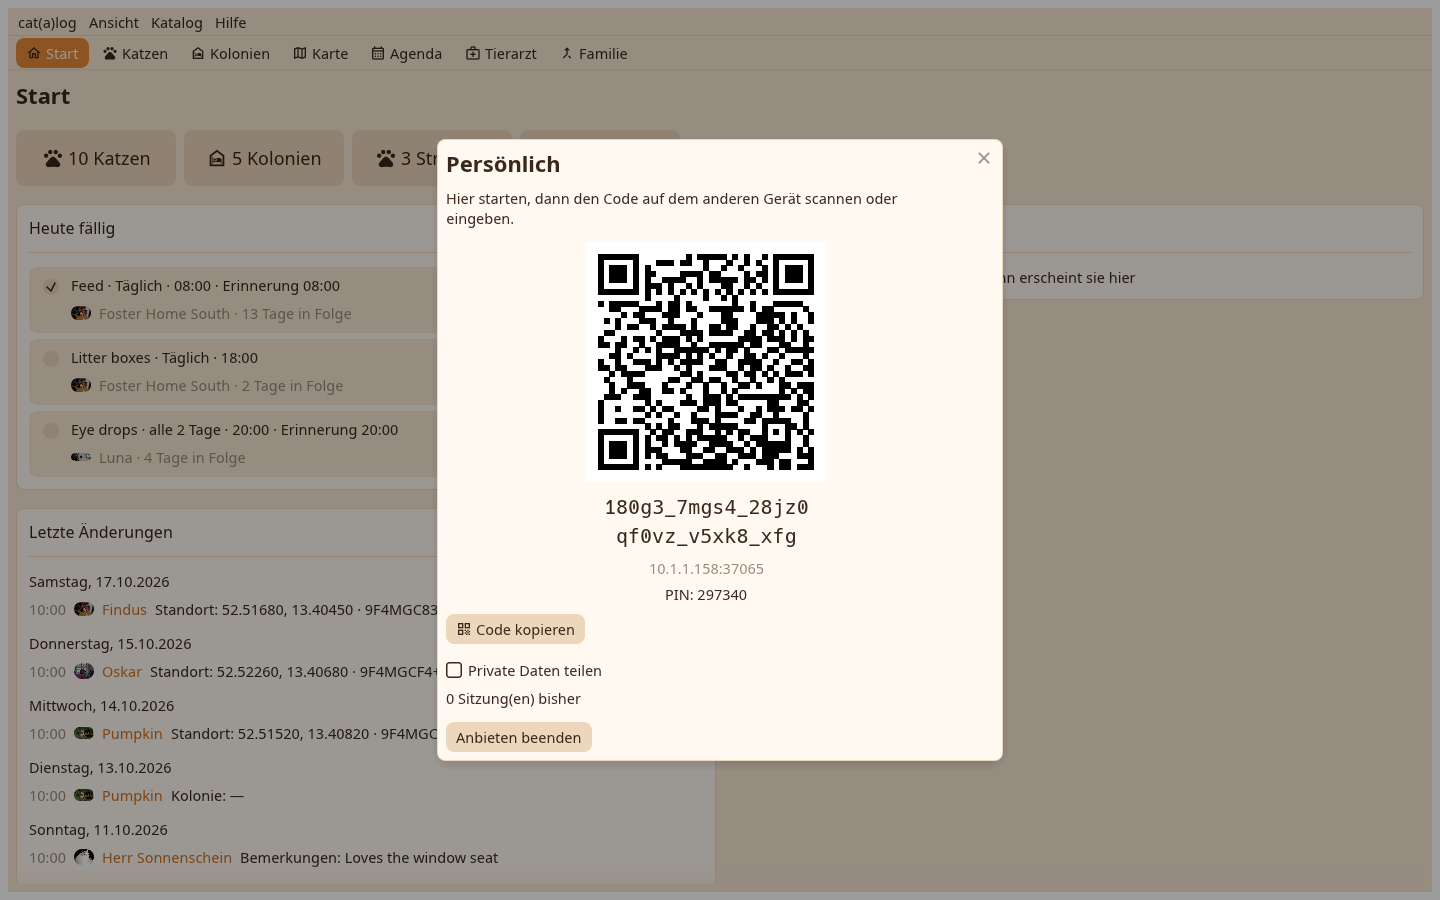This screenshot has height=900, width=1440.
Task: Open the Ansicht menu
Action: click(x=114, y=22)
